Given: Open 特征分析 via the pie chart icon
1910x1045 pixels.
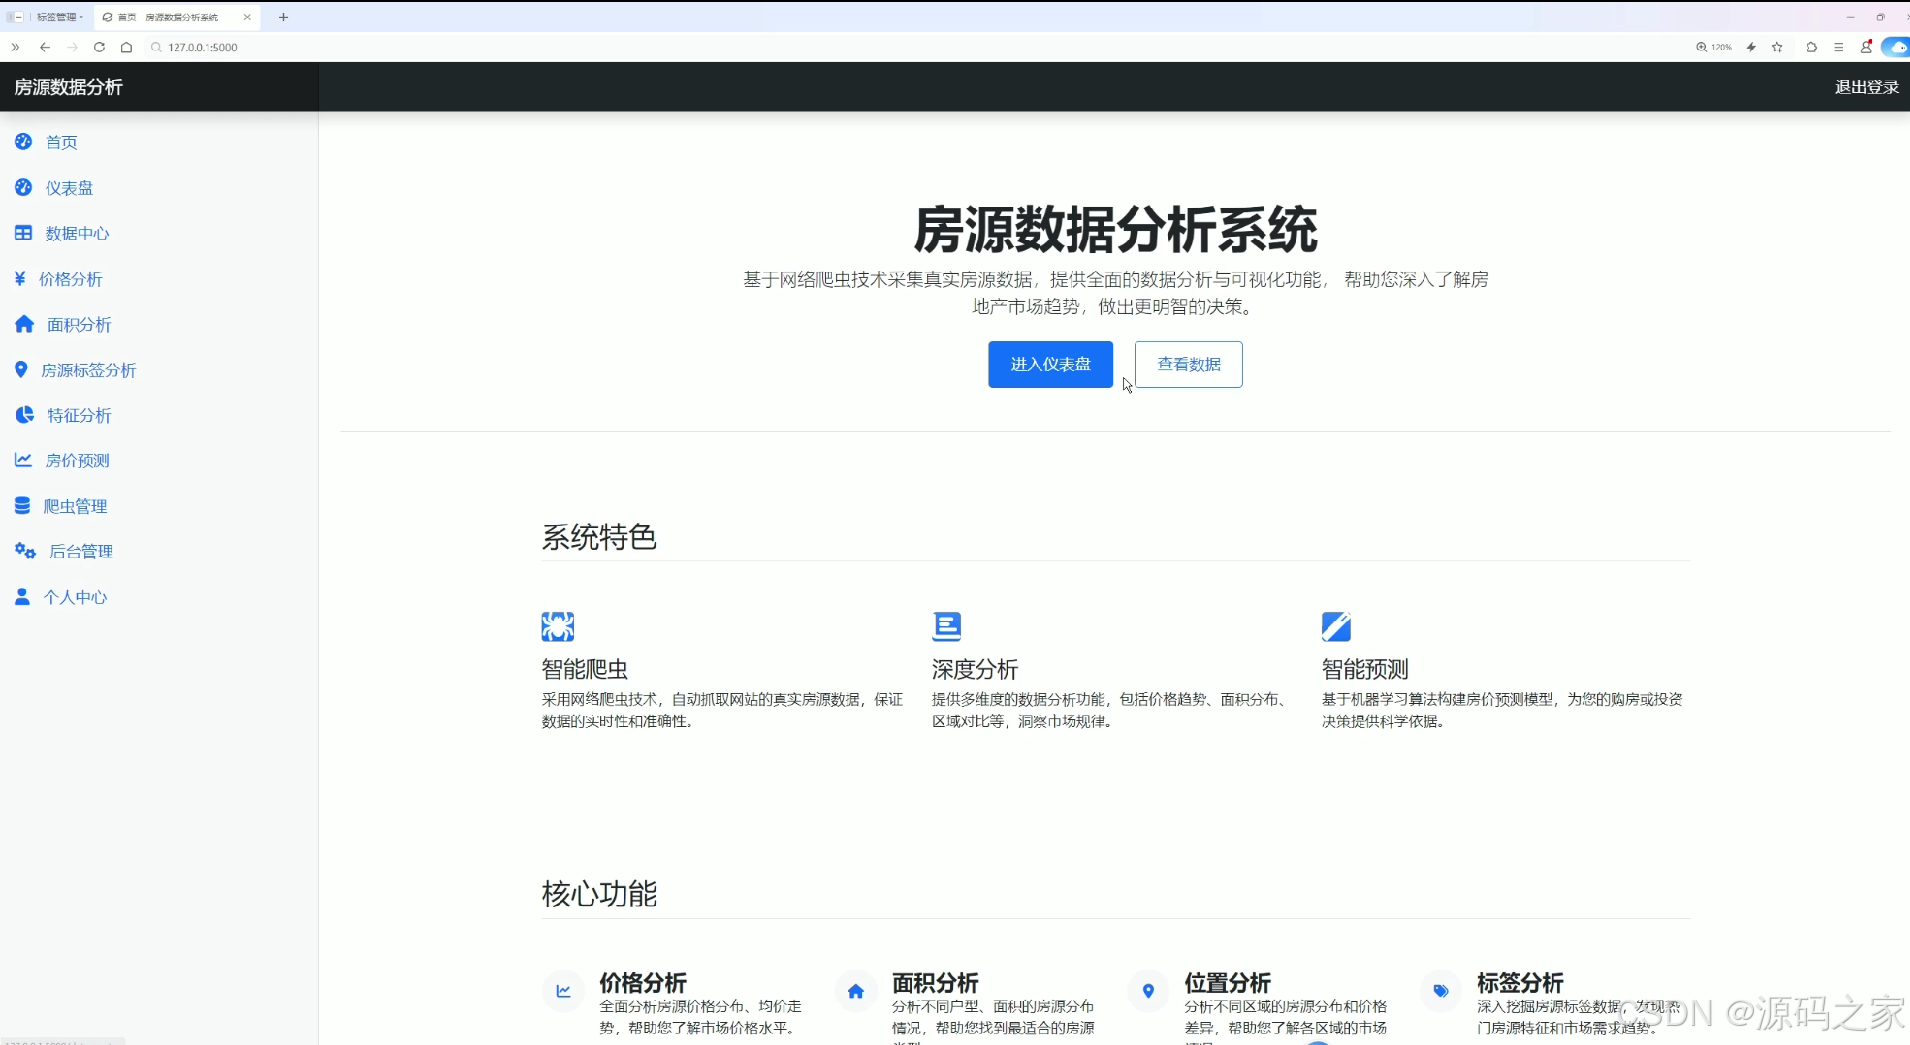Looking at the screenshot, I should tap(24, 415).
